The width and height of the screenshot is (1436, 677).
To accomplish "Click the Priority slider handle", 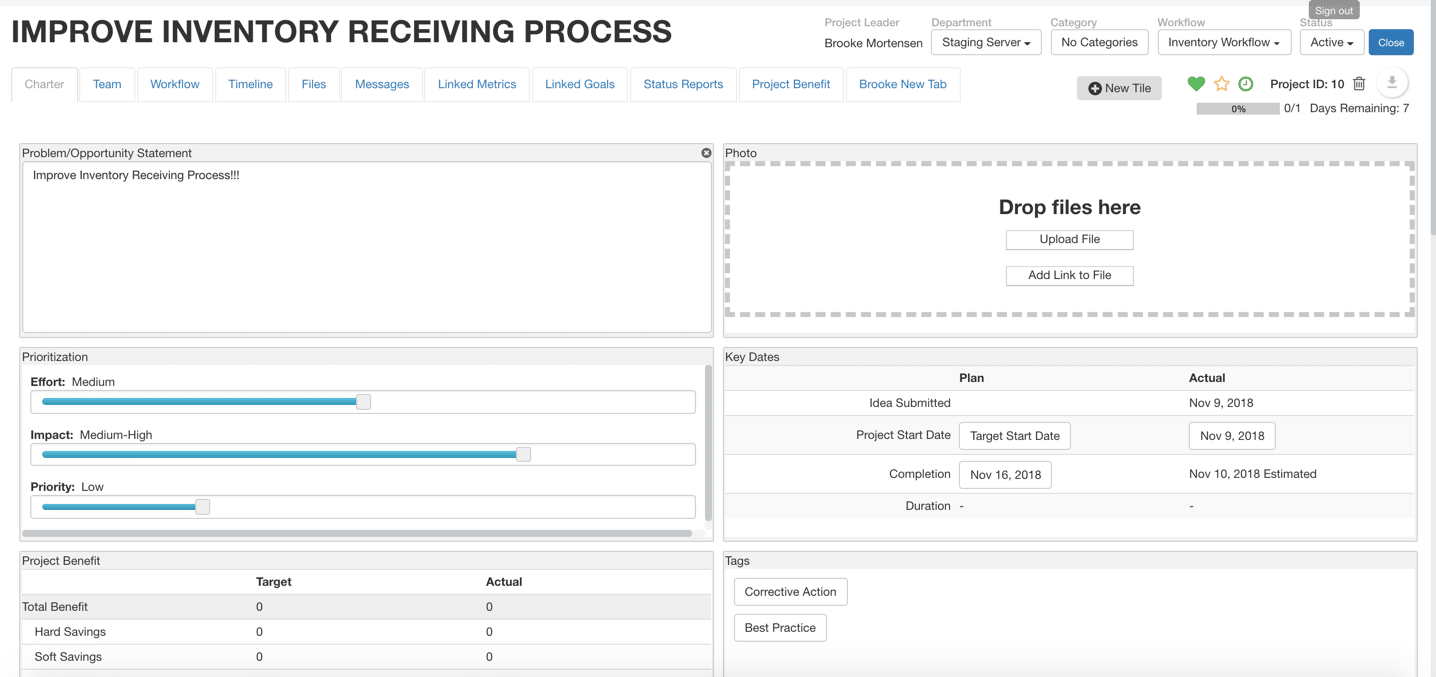I will pyautogui.click(x=203, y=507).
